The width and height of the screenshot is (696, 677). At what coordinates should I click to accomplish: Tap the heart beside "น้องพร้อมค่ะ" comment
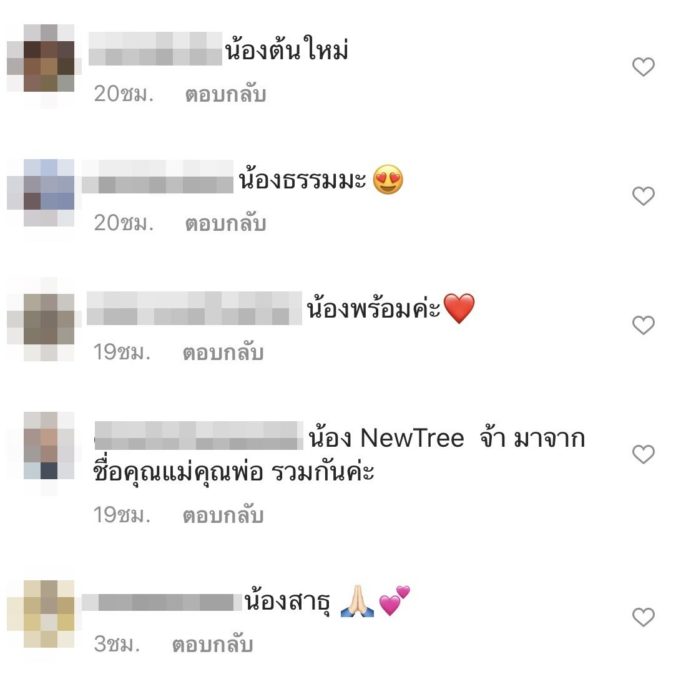(643, 325)
